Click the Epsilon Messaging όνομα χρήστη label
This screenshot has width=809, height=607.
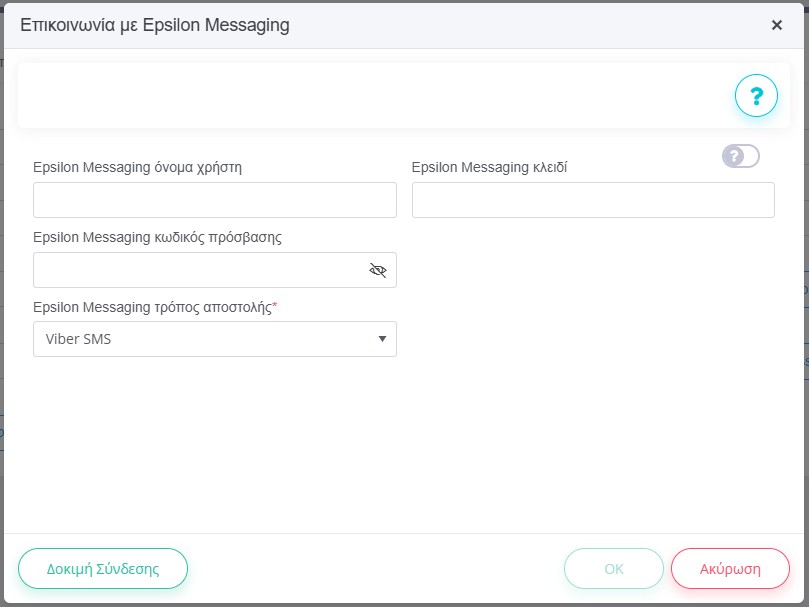click(137, 167)
